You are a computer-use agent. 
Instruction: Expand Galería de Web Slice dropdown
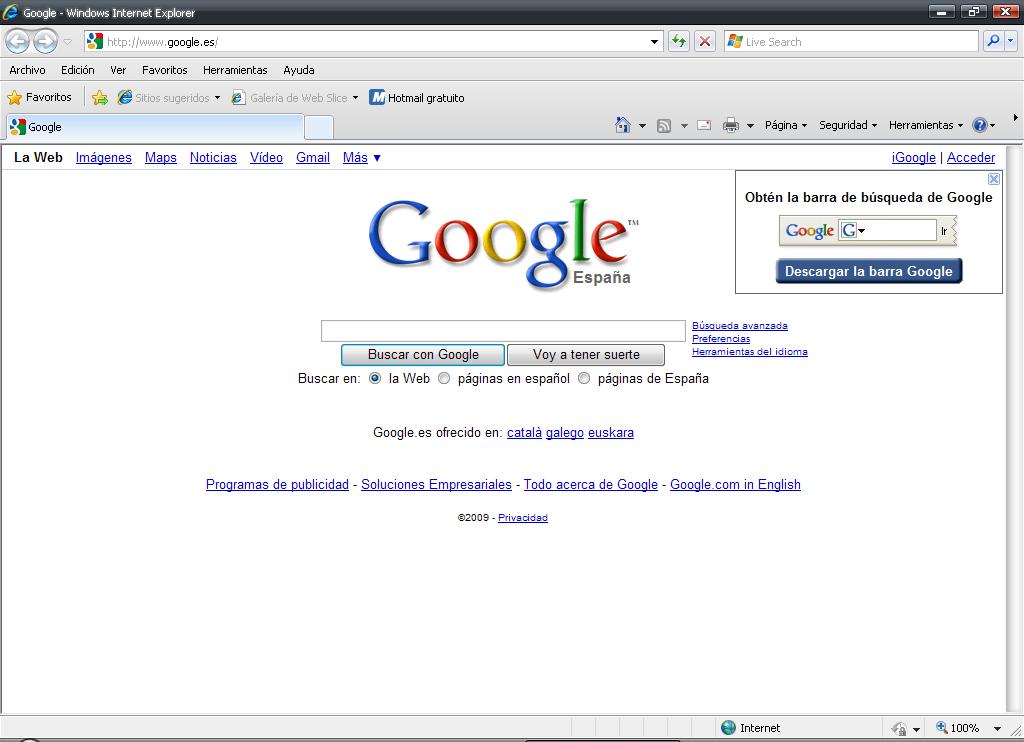[x=355, y=98]
